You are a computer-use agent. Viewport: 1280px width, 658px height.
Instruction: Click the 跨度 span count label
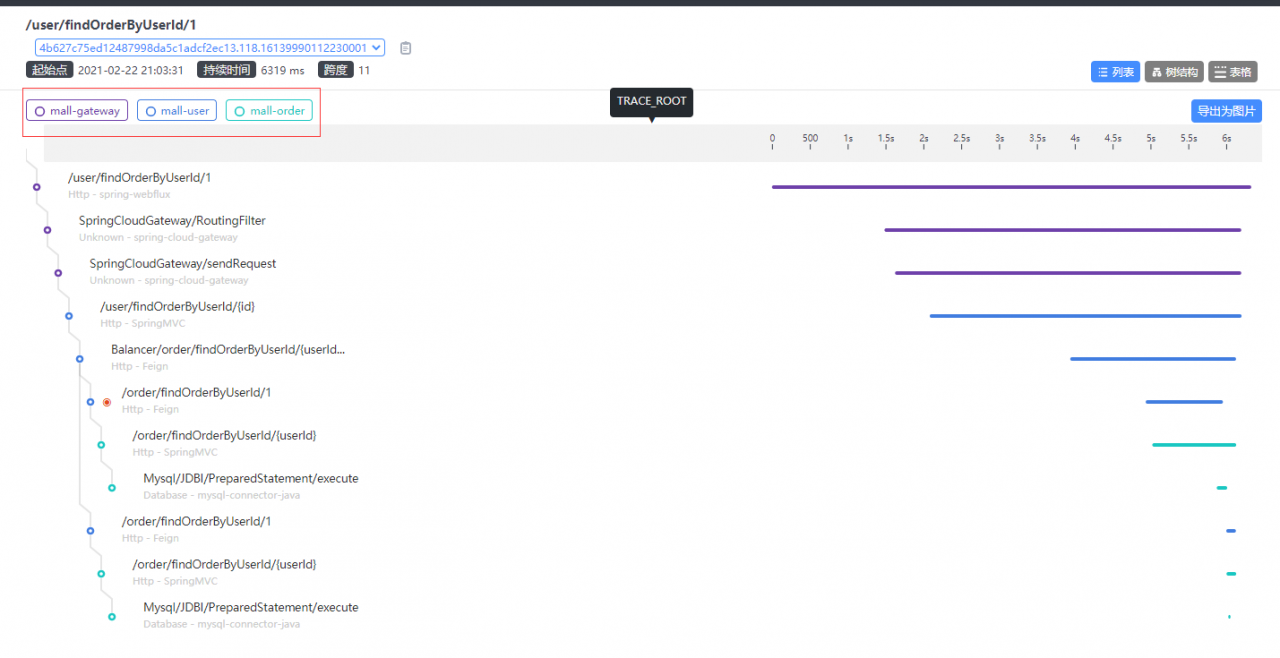pyautogui.click(x=336, y=70)
